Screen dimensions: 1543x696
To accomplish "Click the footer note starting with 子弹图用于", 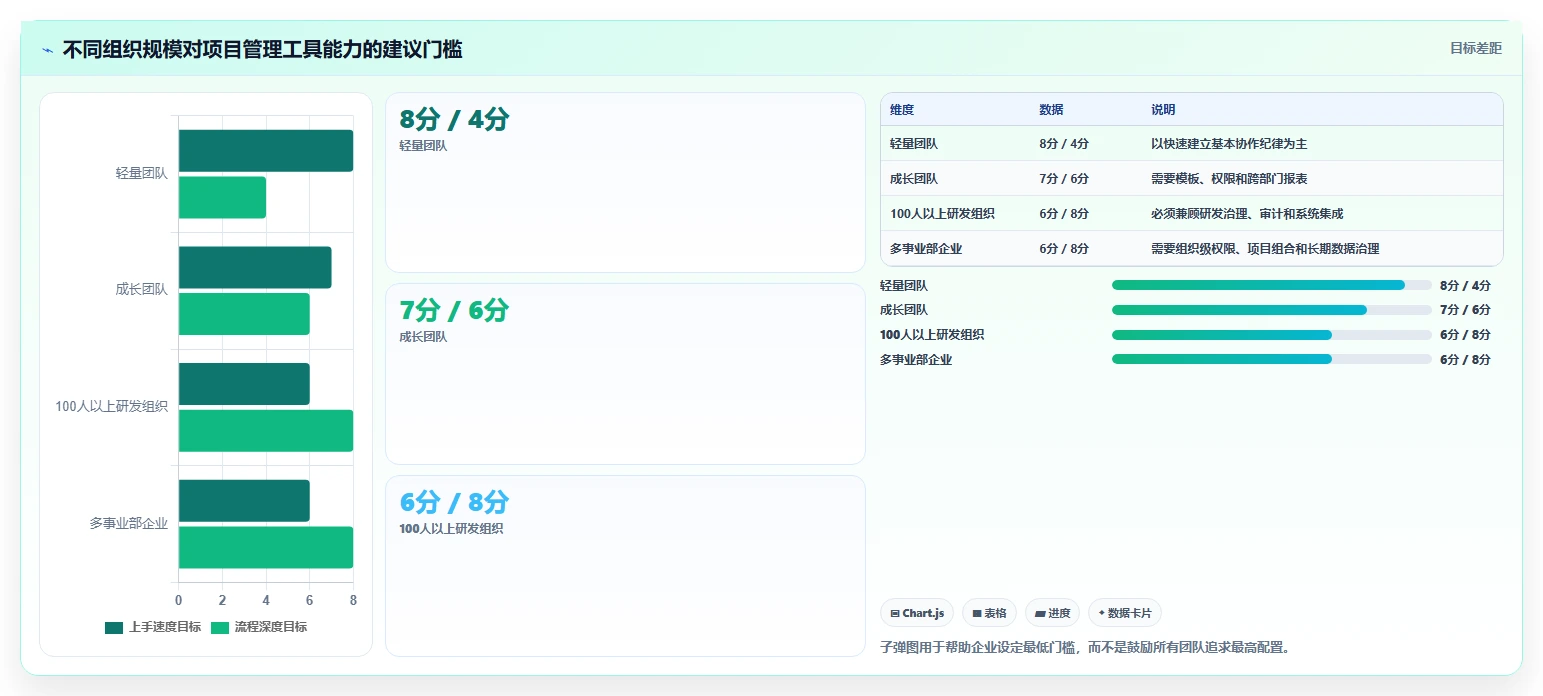I will point(1085,647).
